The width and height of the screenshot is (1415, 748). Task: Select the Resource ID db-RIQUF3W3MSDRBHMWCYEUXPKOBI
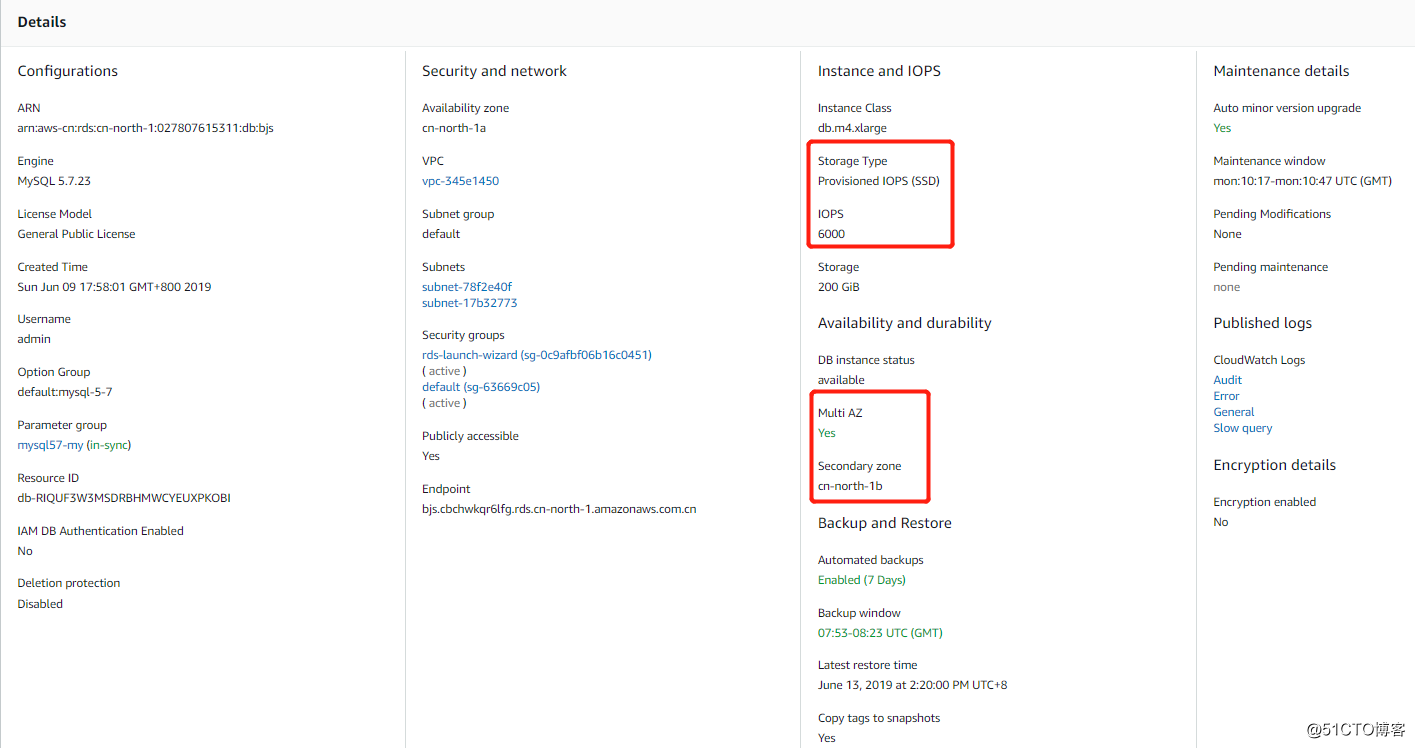tap(124, 498)
